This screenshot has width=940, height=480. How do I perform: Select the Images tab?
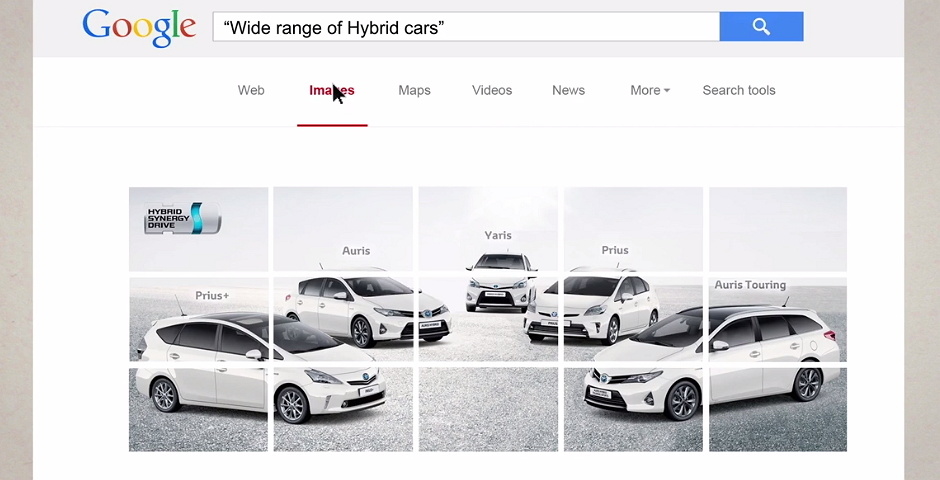pyautogui.click(x=332, y=90)
